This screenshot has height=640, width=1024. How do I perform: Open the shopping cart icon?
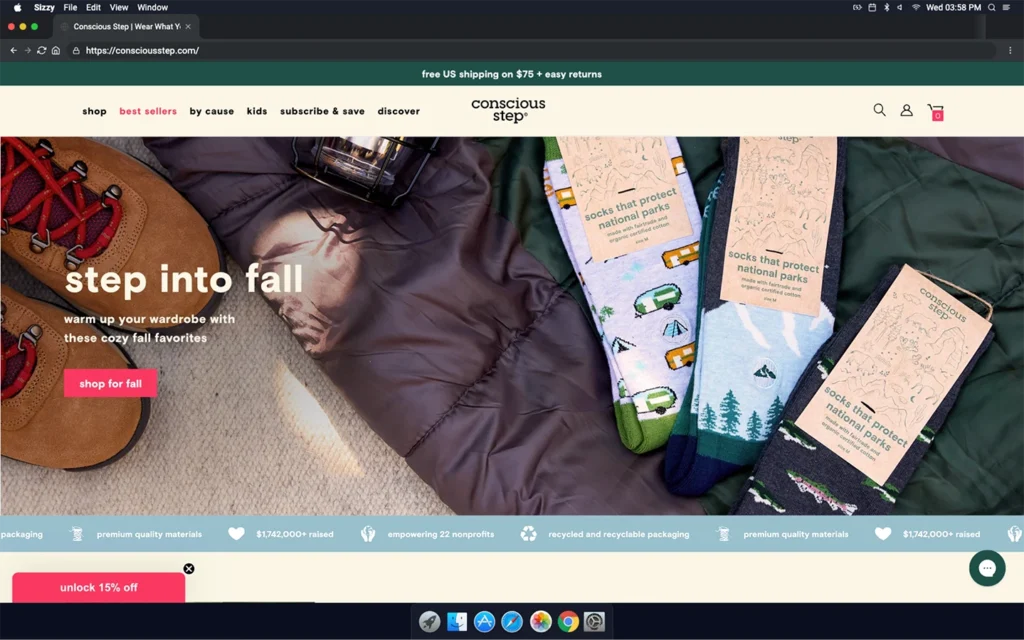click(935, 111)
